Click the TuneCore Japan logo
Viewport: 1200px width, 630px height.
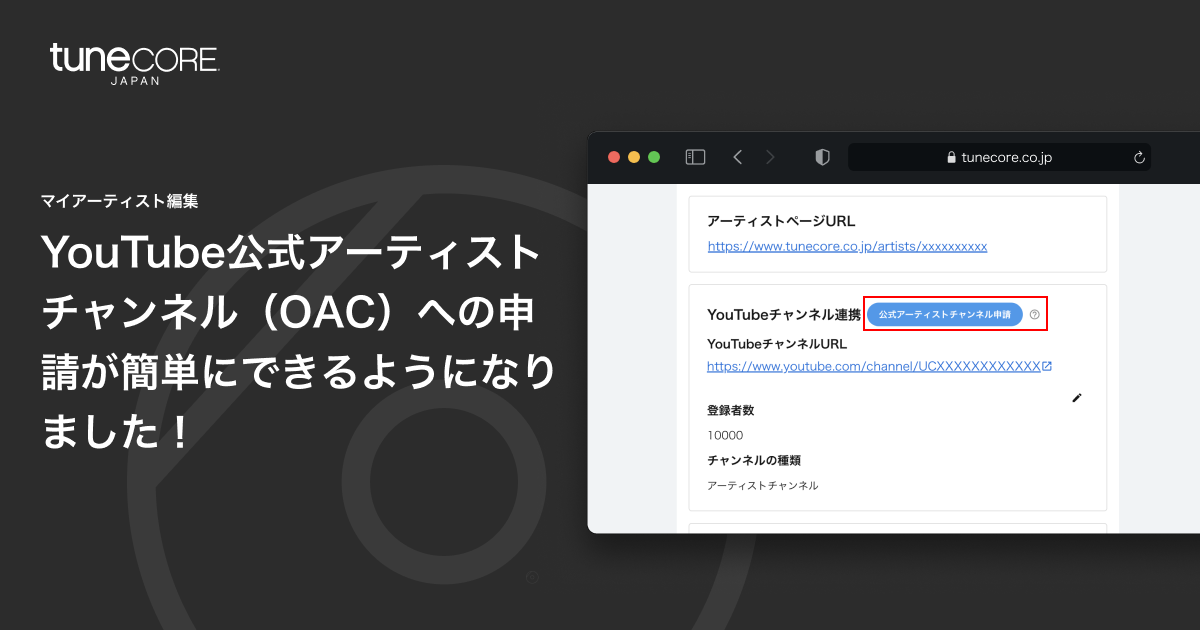134,62
